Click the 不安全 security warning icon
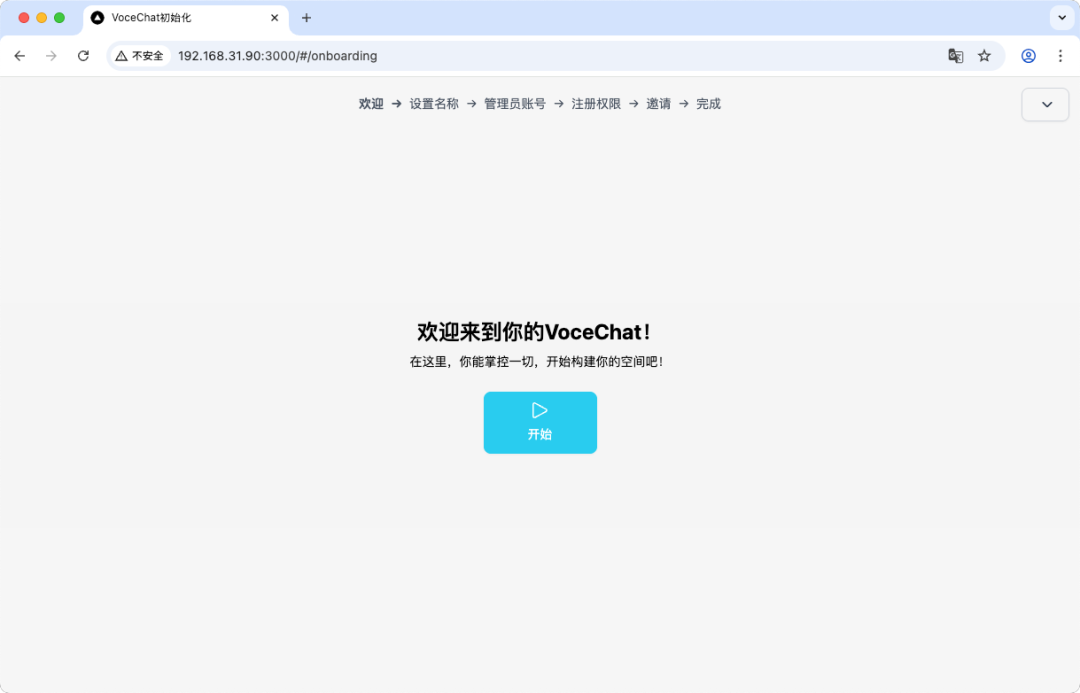1080x693 pixels. point(118,56)
